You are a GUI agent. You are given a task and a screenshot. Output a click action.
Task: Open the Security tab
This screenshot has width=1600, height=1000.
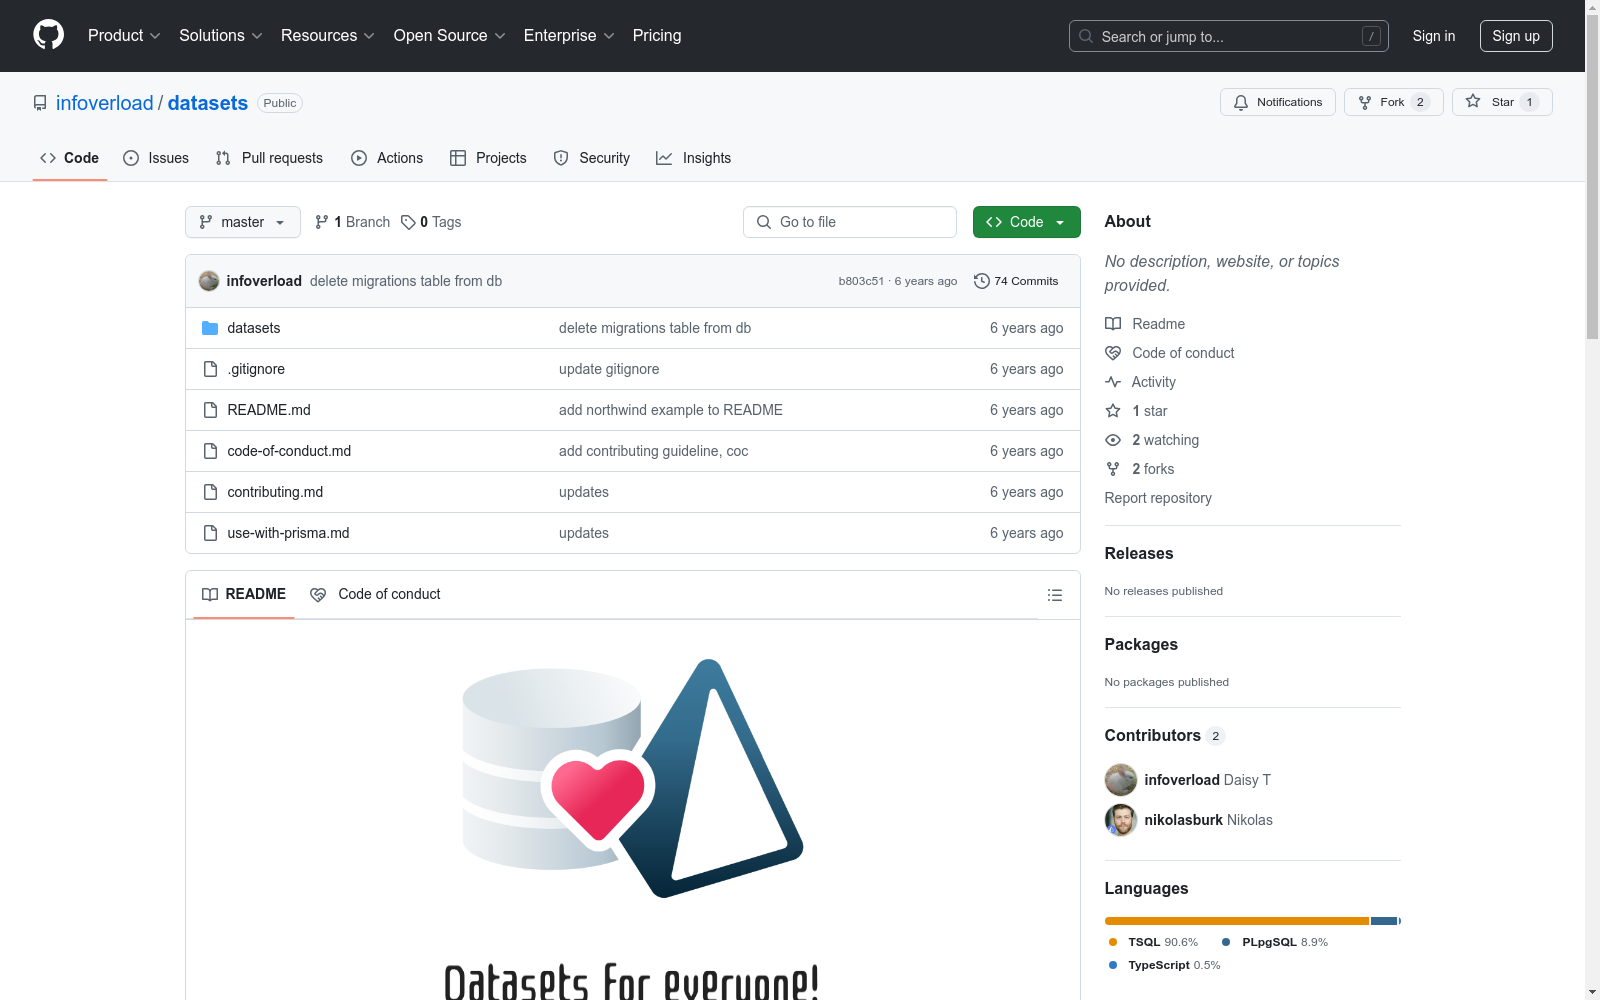(592, 158)
